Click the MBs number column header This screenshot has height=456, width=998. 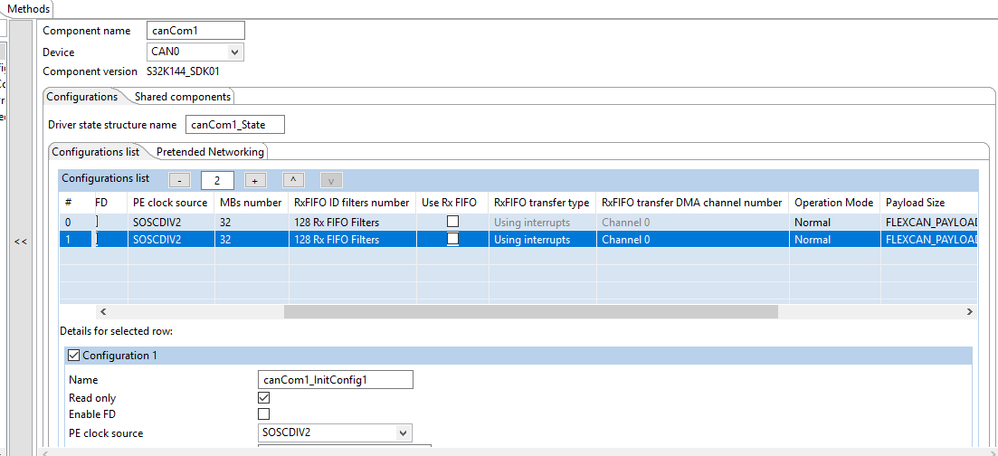tap(251, 203)
